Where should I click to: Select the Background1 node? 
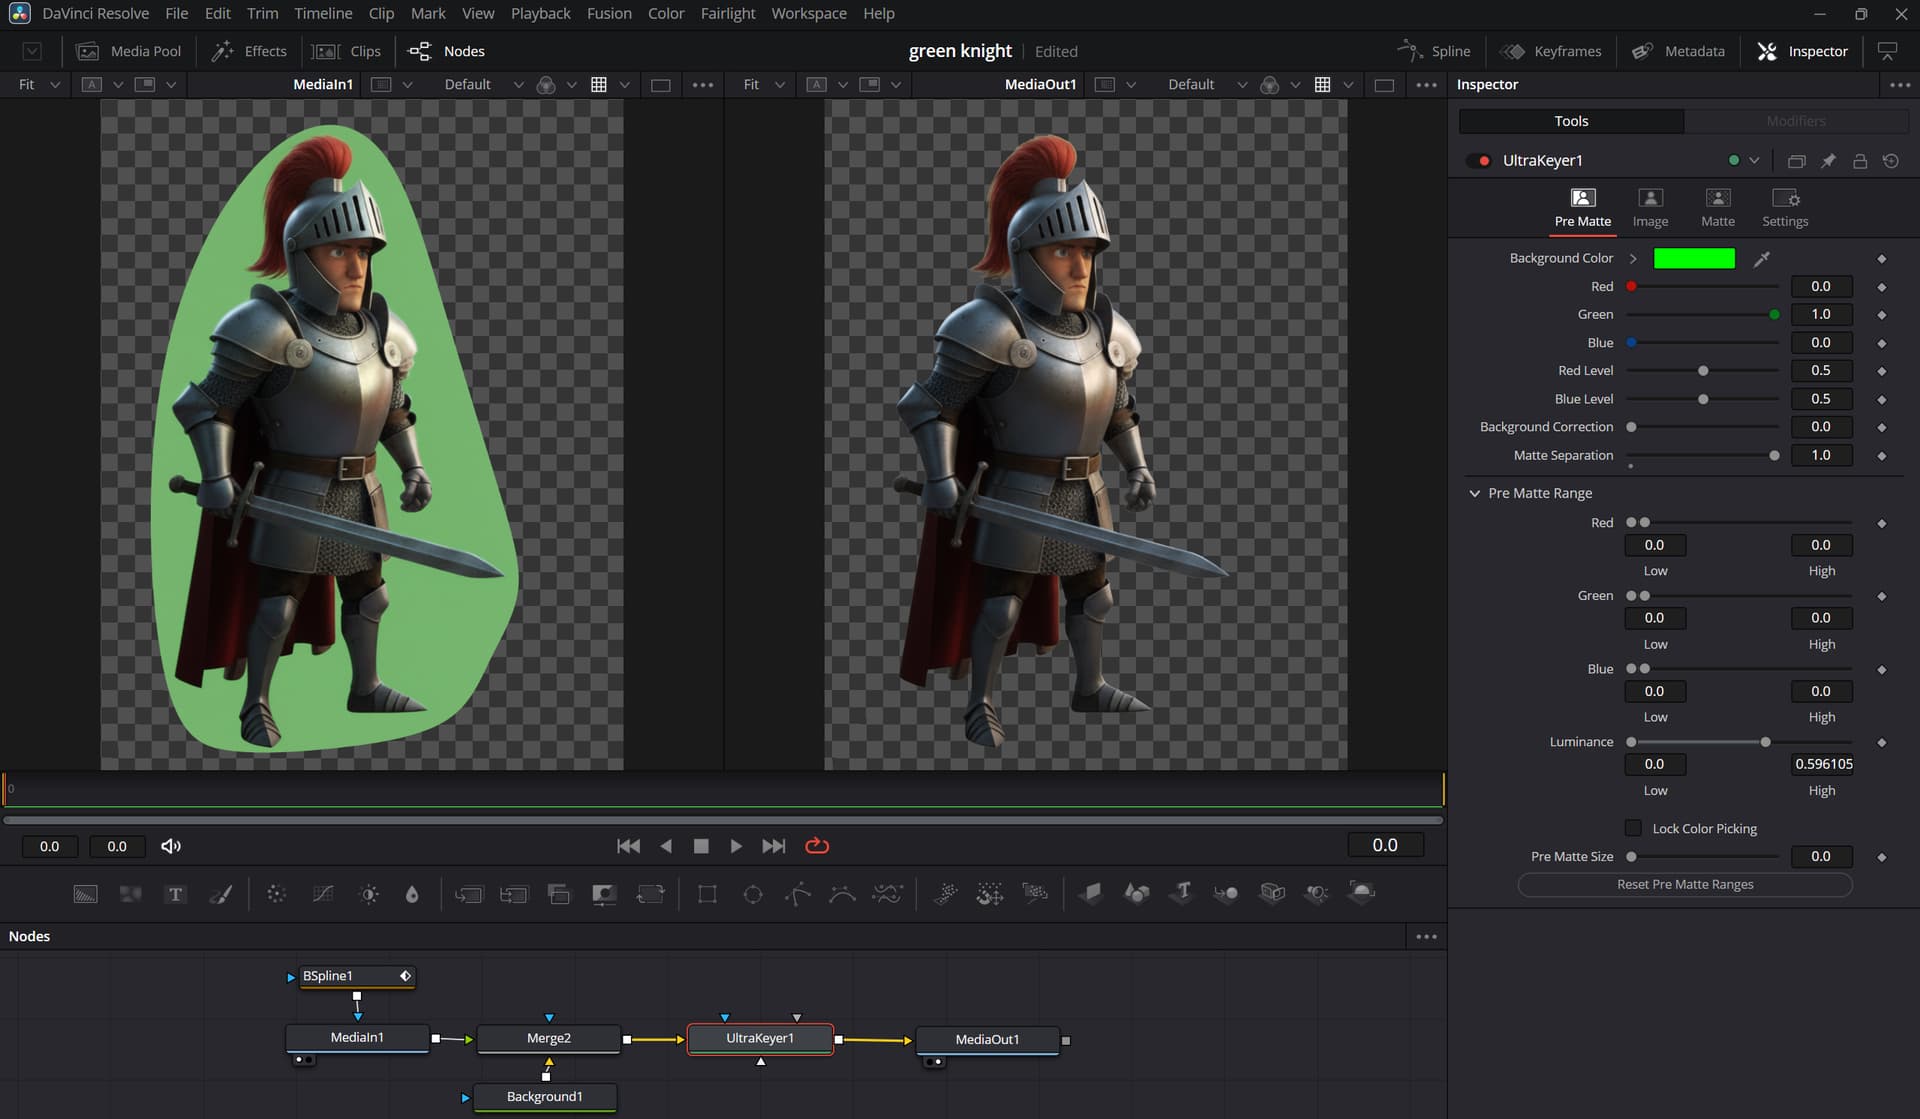[544, 1097]
